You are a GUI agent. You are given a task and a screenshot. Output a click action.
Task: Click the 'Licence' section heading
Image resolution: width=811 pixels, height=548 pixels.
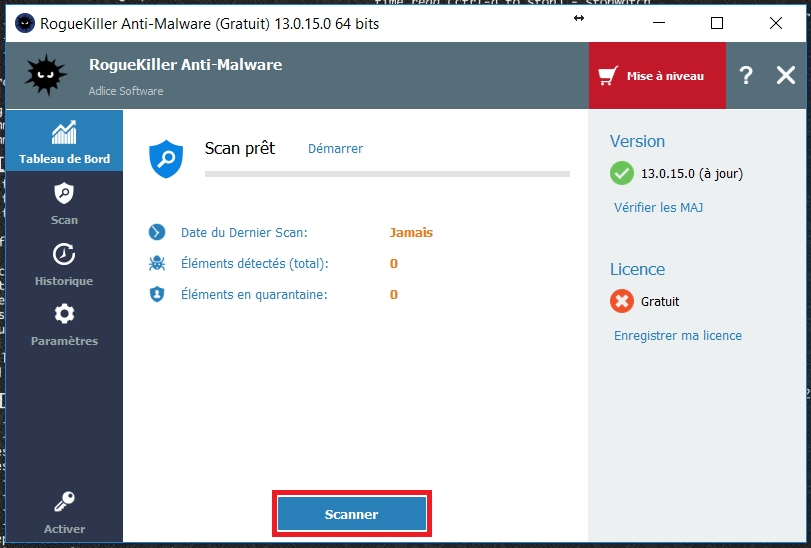point(637,269)
